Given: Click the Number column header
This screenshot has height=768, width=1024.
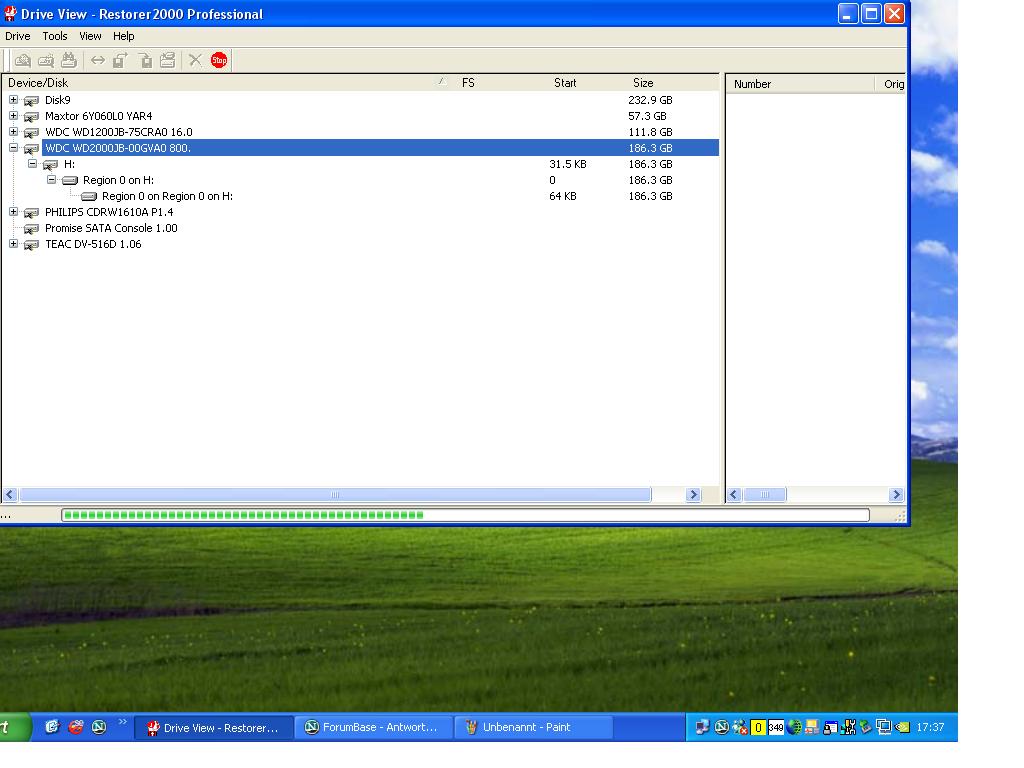Looking at the screenshot, I should [800, 84].
